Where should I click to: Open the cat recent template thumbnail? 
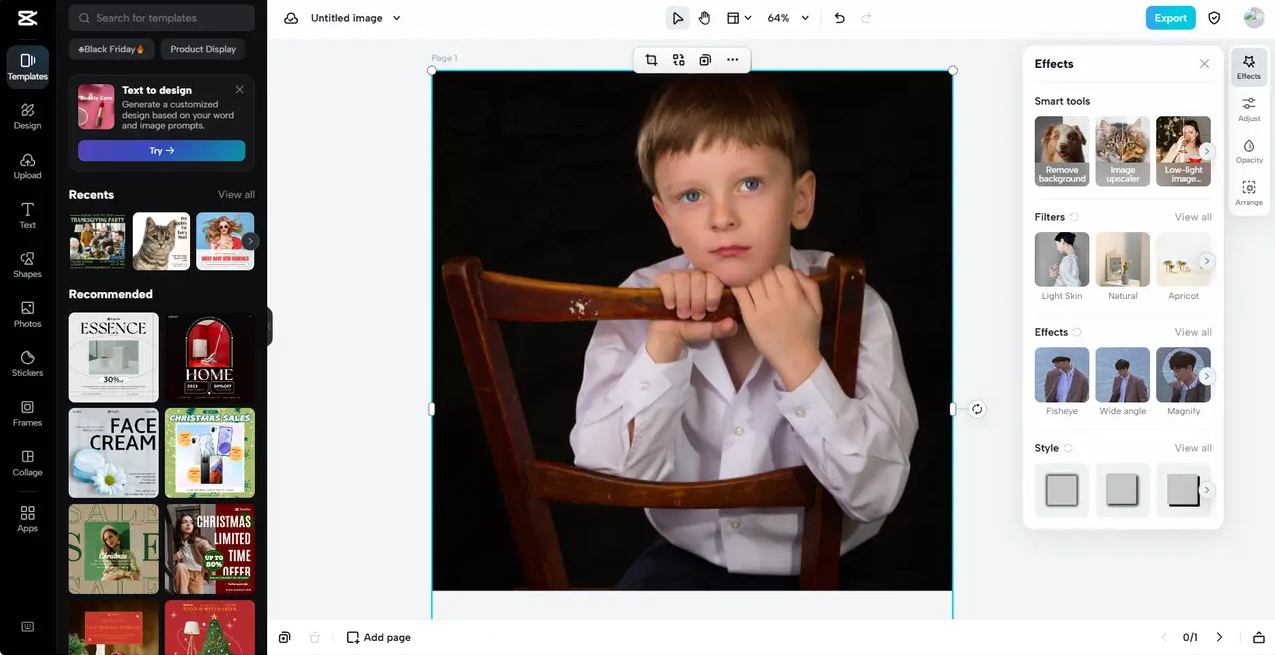tap(161, 241)
